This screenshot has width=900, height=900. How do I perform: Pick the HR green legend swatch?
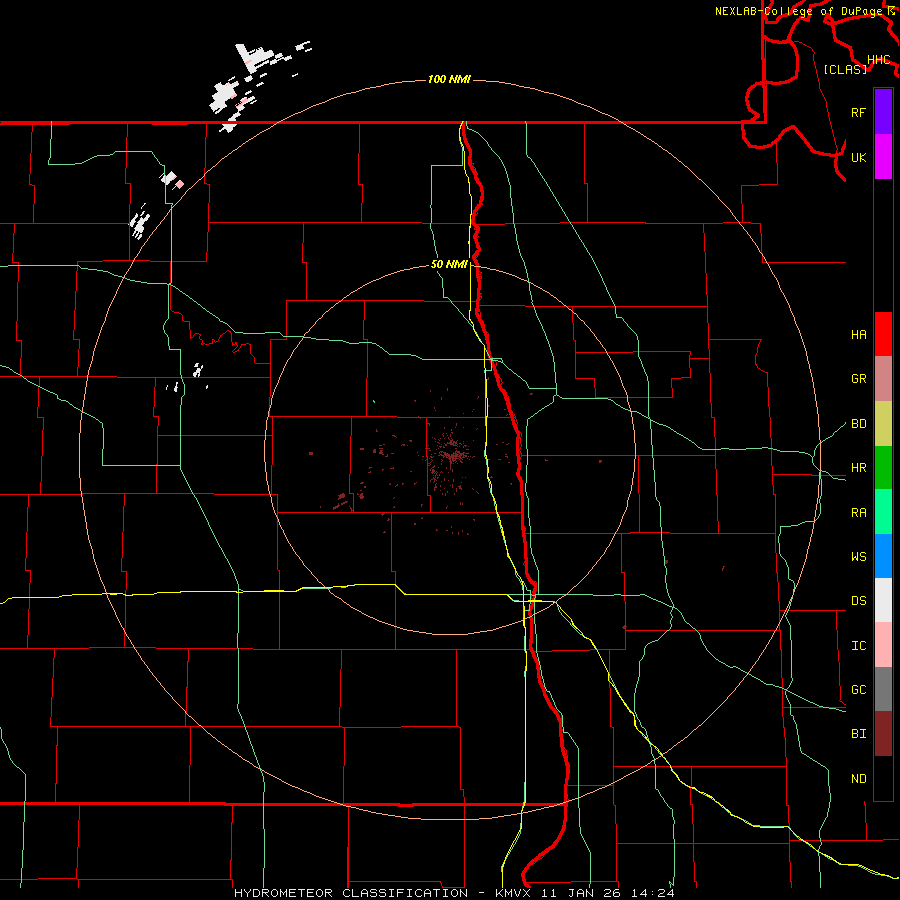883,468
